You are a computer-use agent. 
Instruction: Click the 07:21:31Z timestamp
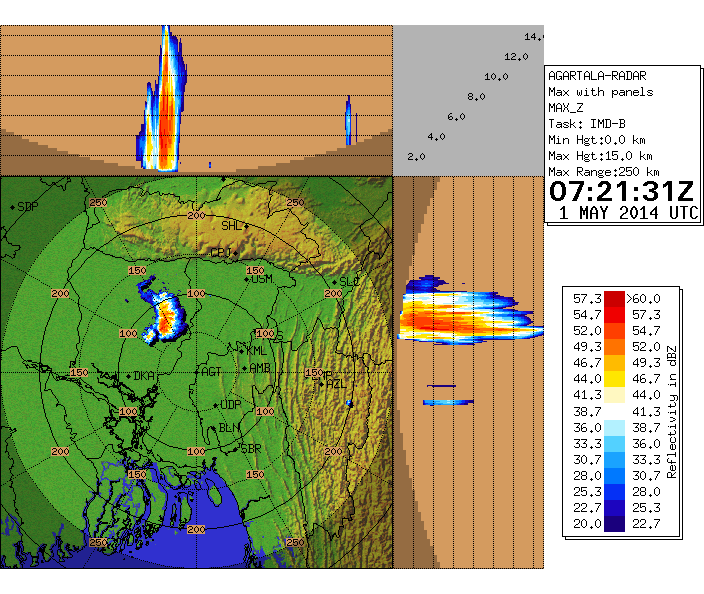[x=622, y=192]
